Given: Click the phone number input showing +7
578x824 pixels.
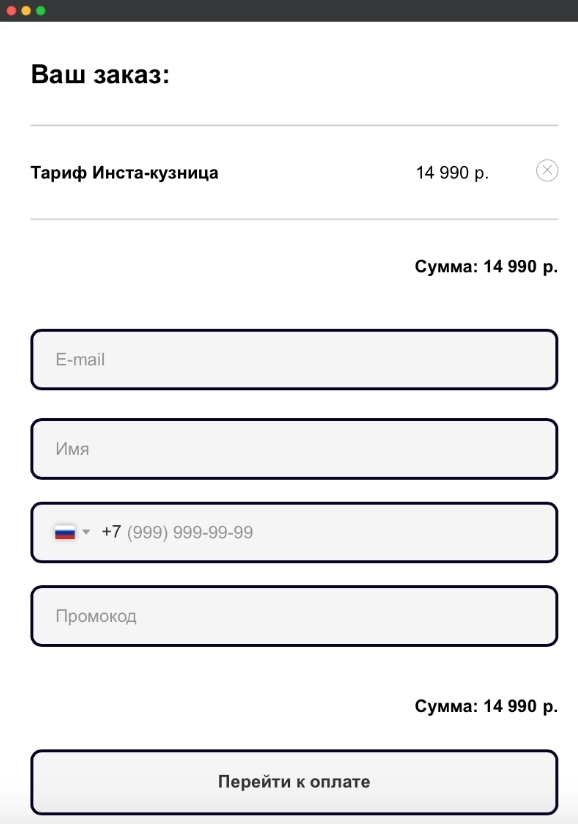Looking at the screenshot, I should pyautogui.click(x=294, y=532).
